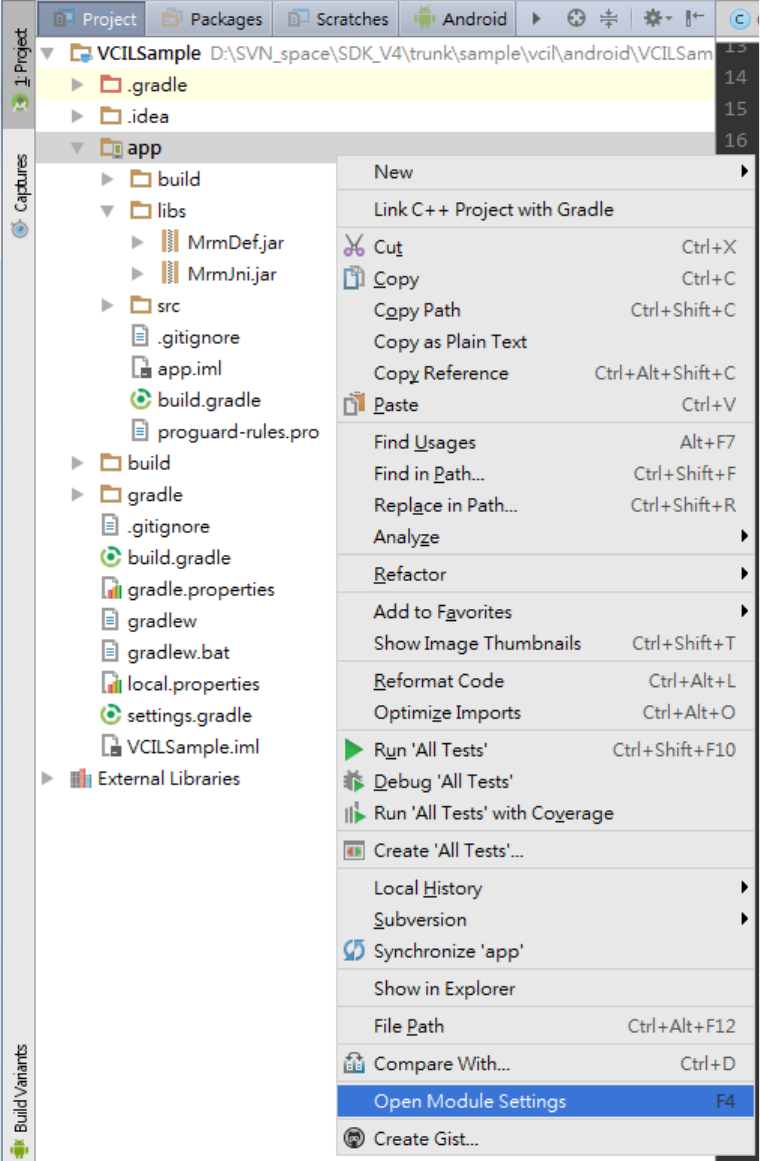Click the Debug 'All Tests' bug icon
The image size is (760, 1161).
pos(354,781)
